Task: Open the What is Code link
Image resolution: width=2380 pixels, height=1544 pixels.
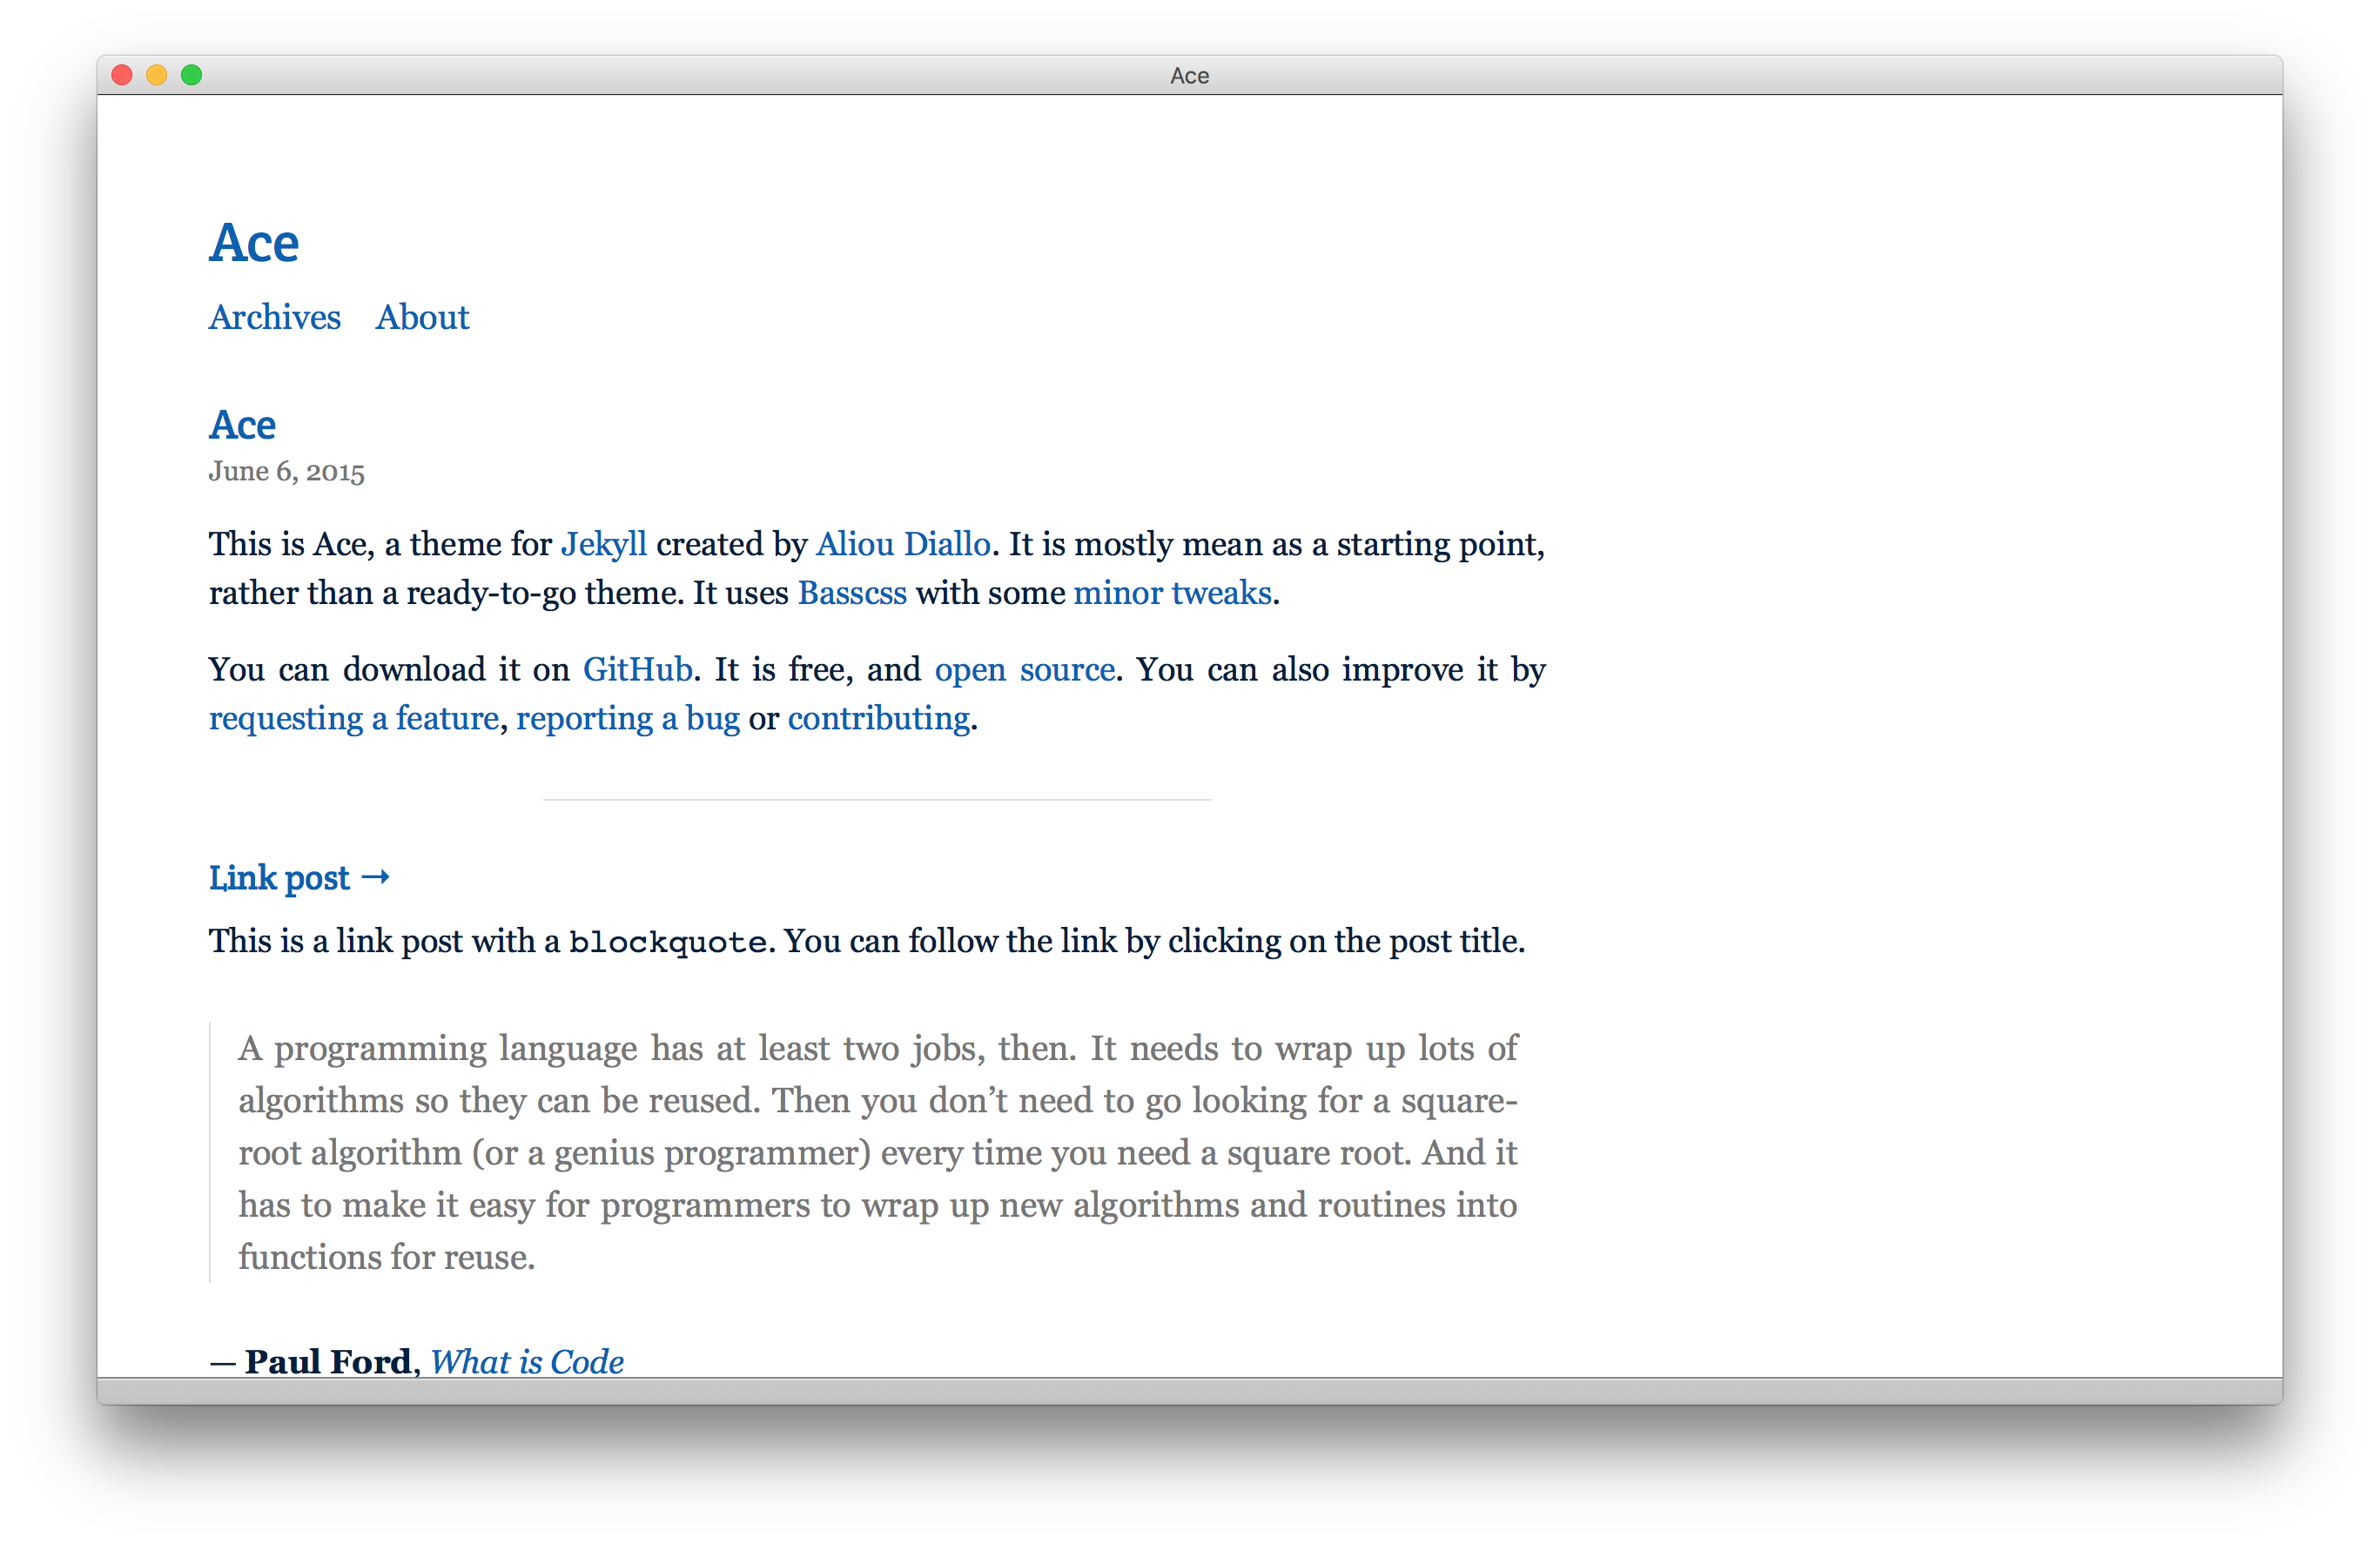Action: (x=526, y=1361)
